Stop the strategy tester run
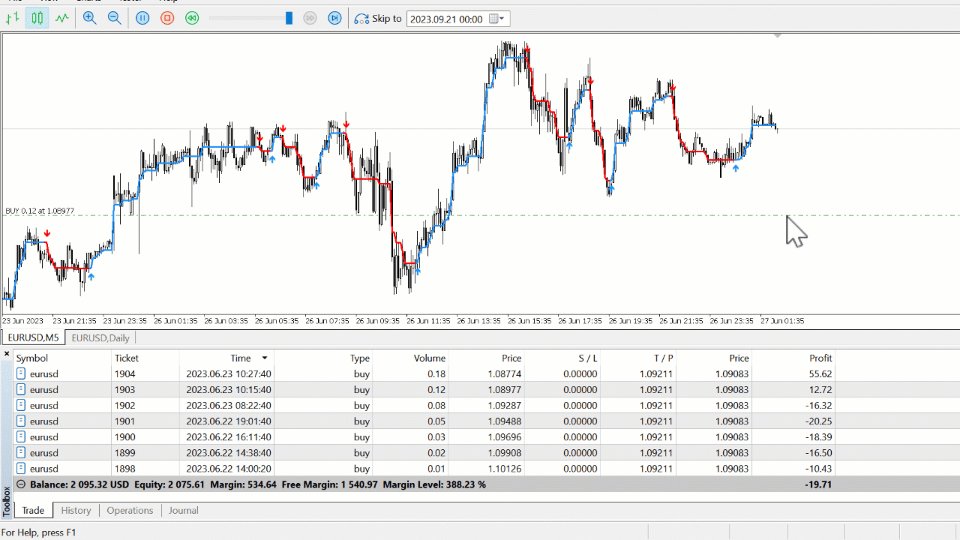Viewport: 960px width, 540px height. 167,18
